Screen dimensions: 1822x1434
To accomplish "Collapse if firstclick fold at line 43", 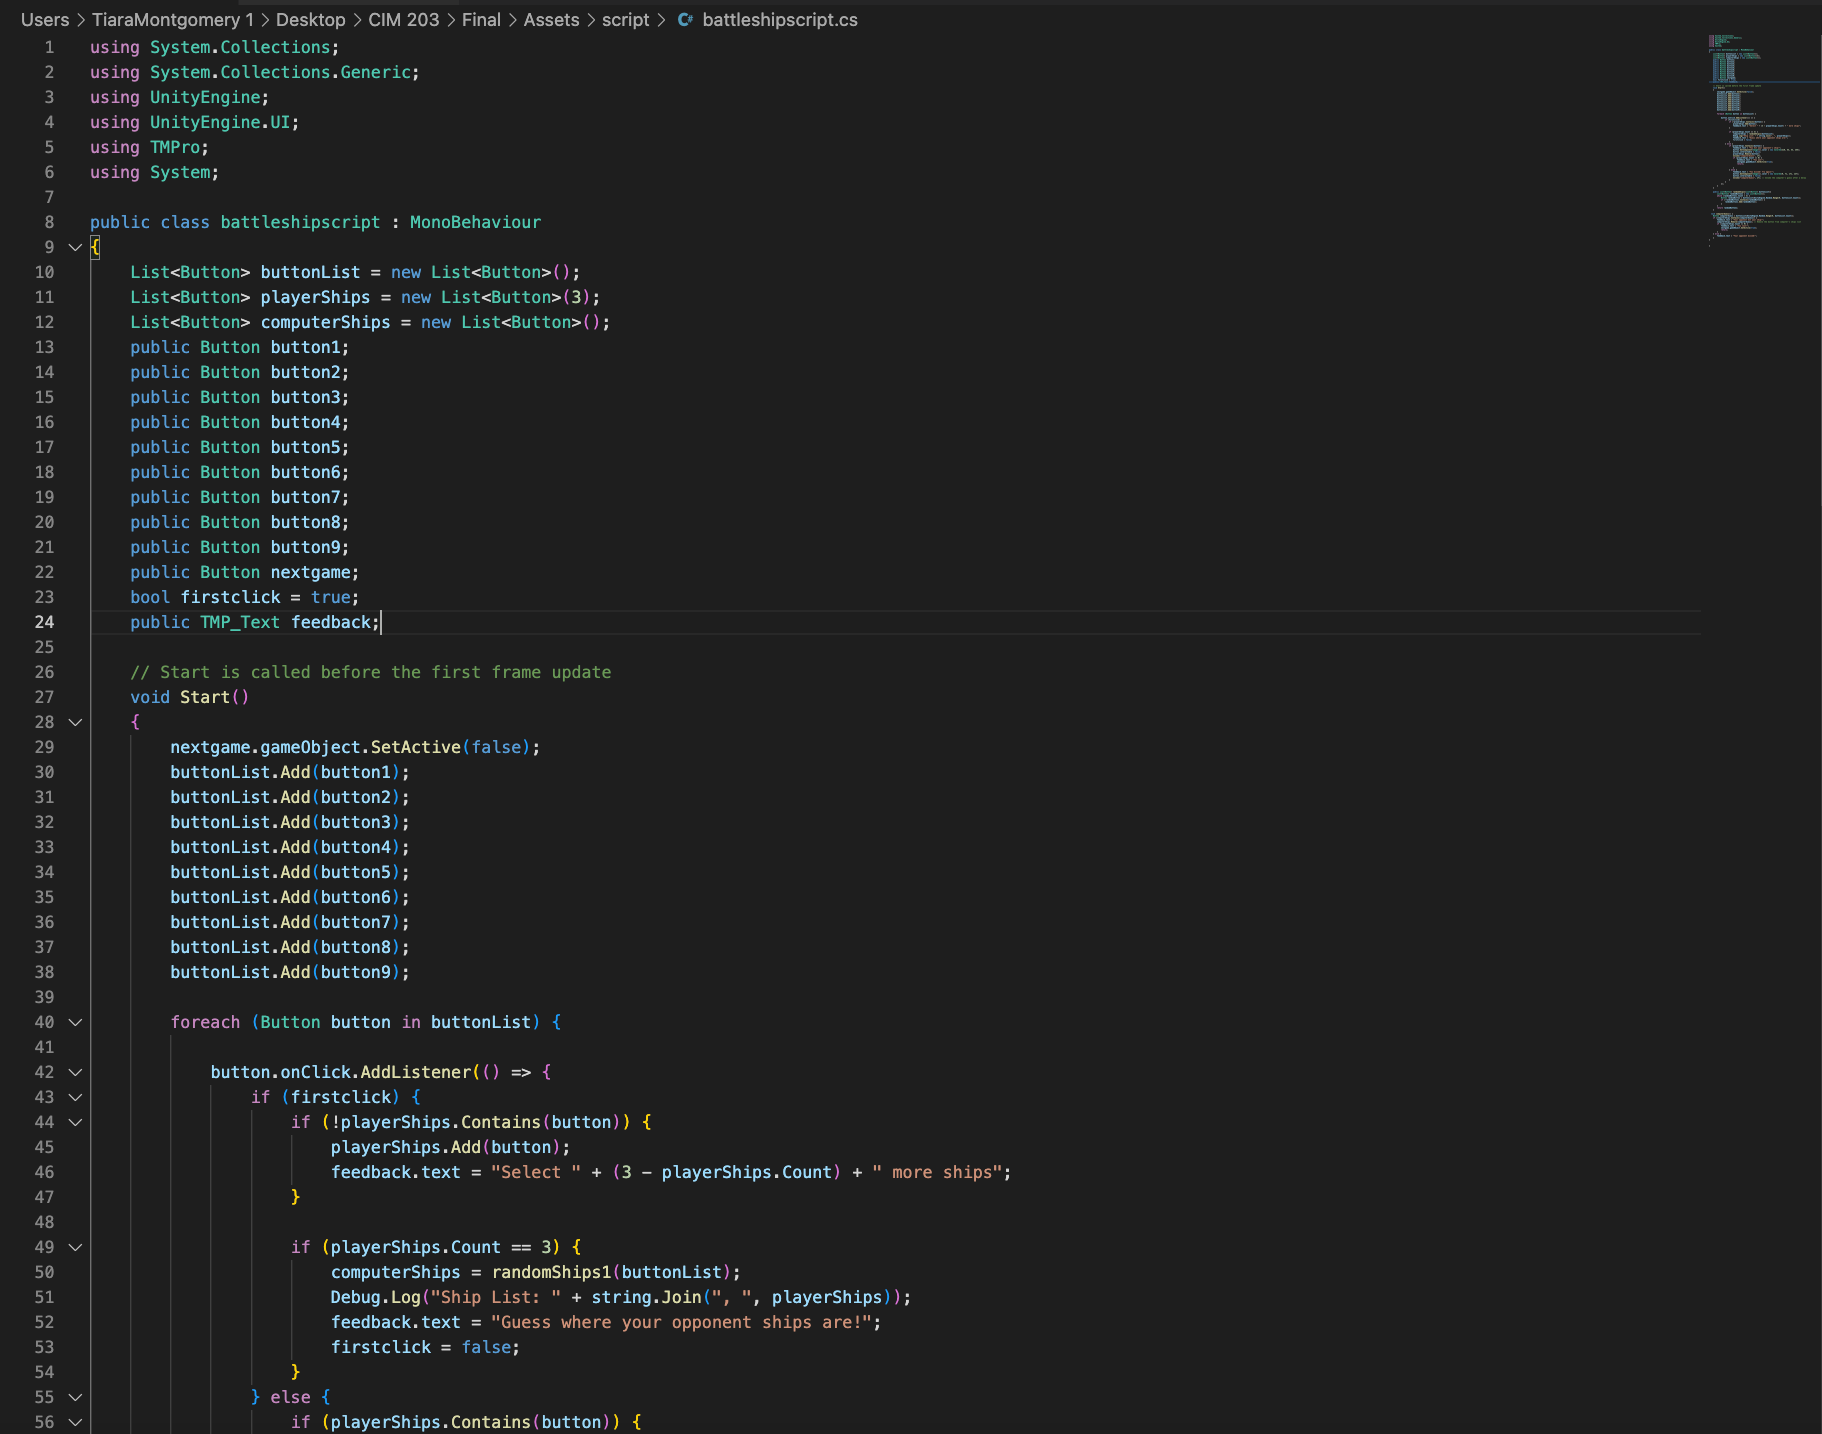I will point(75,1097).
